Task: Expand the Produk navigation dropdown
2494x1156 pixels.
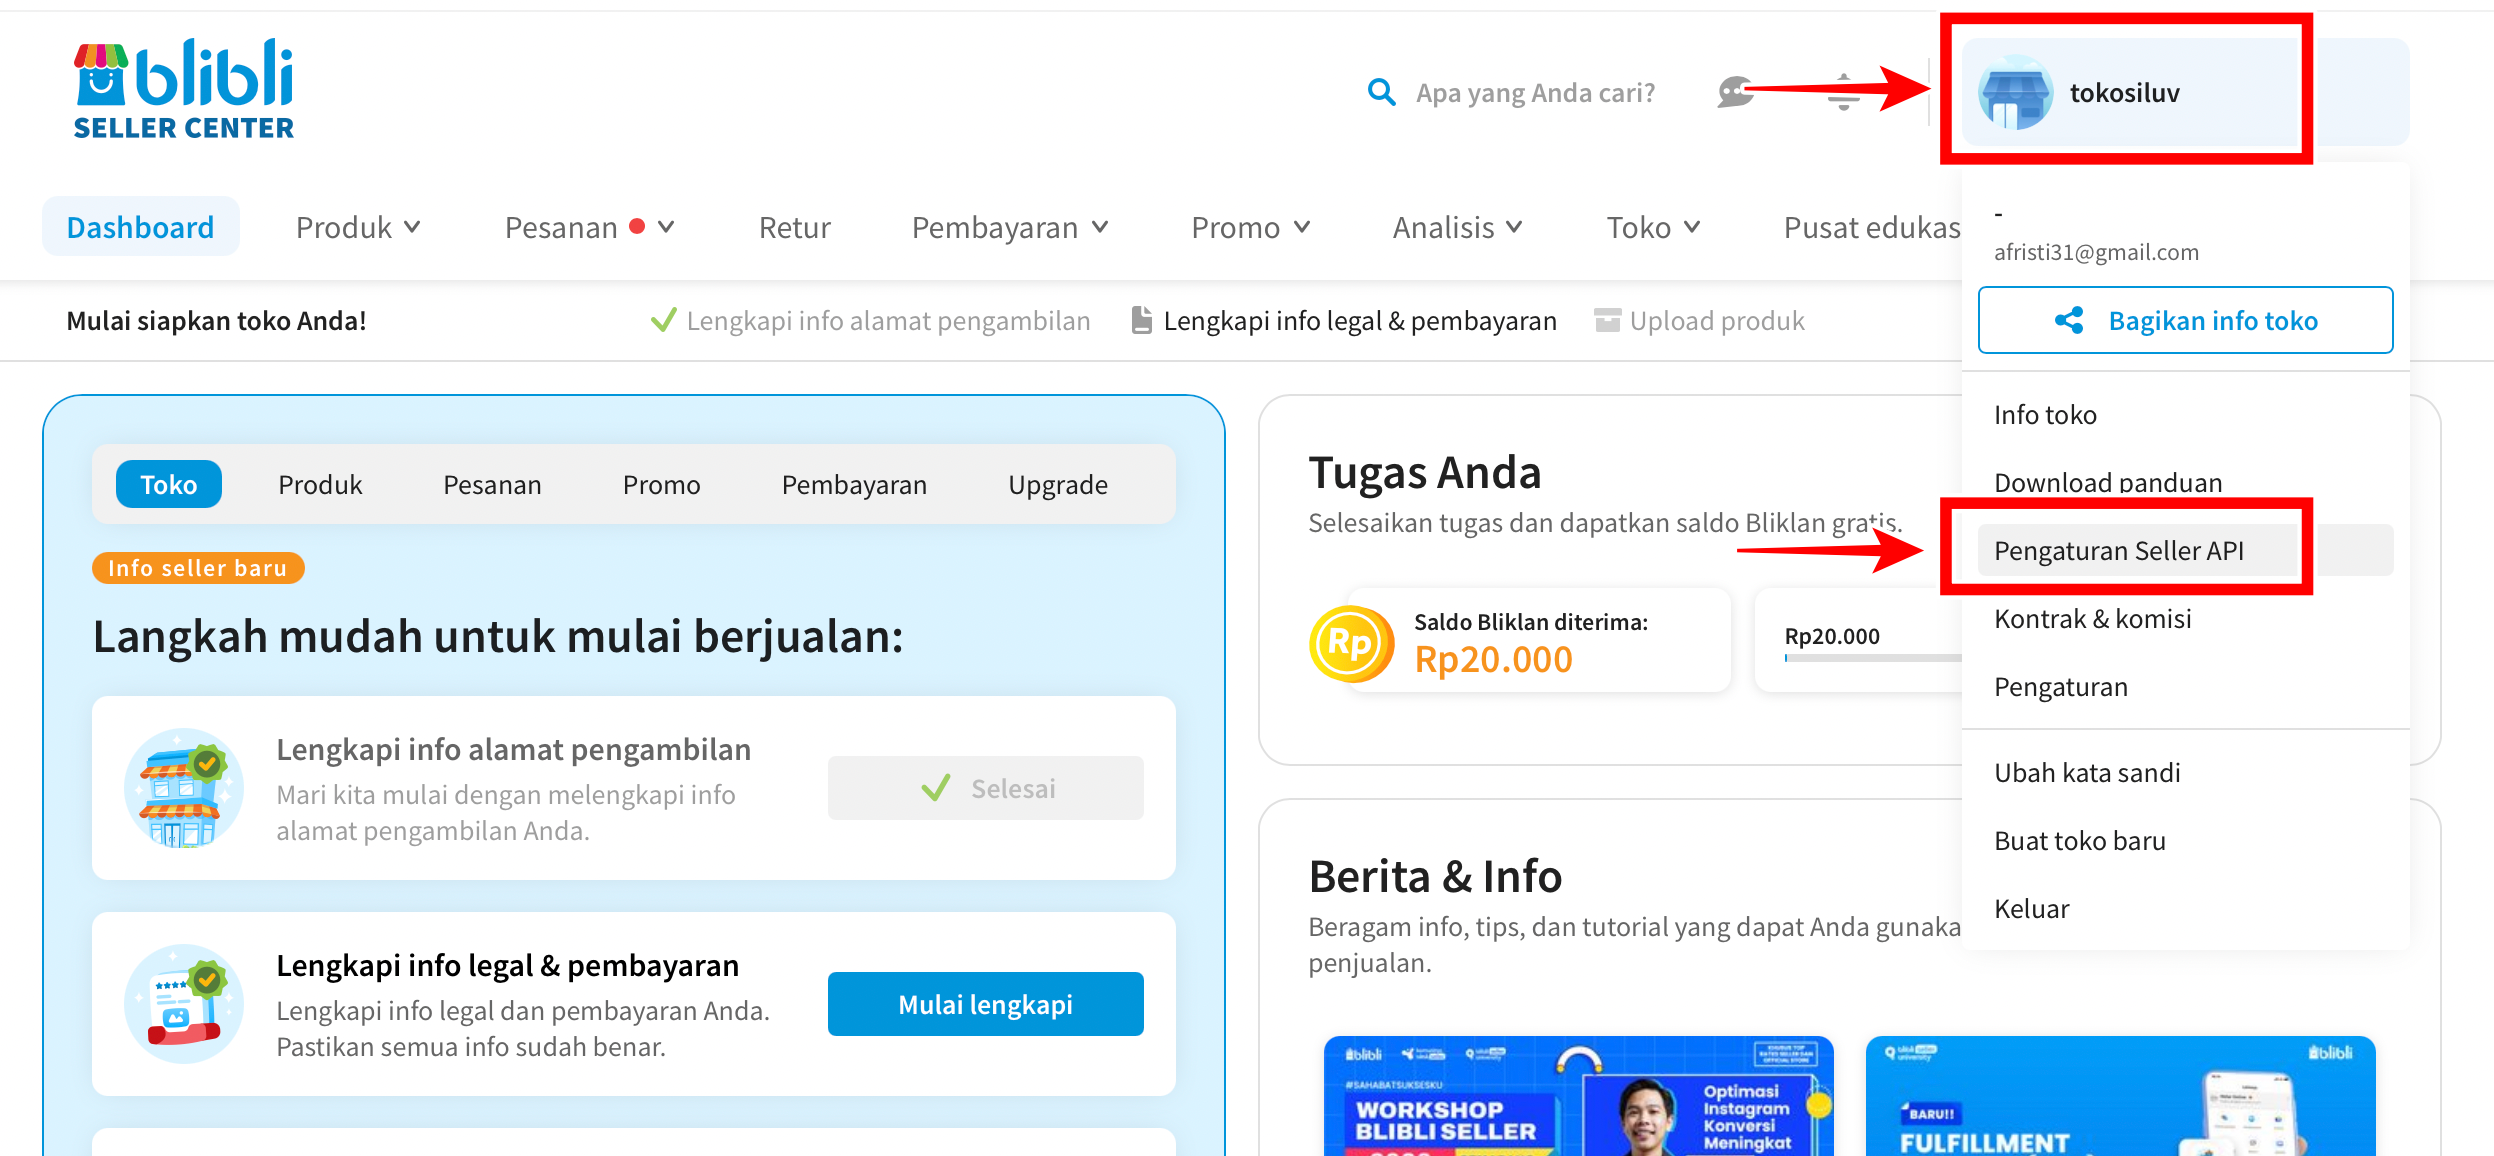Action: [x=412, y=227]
